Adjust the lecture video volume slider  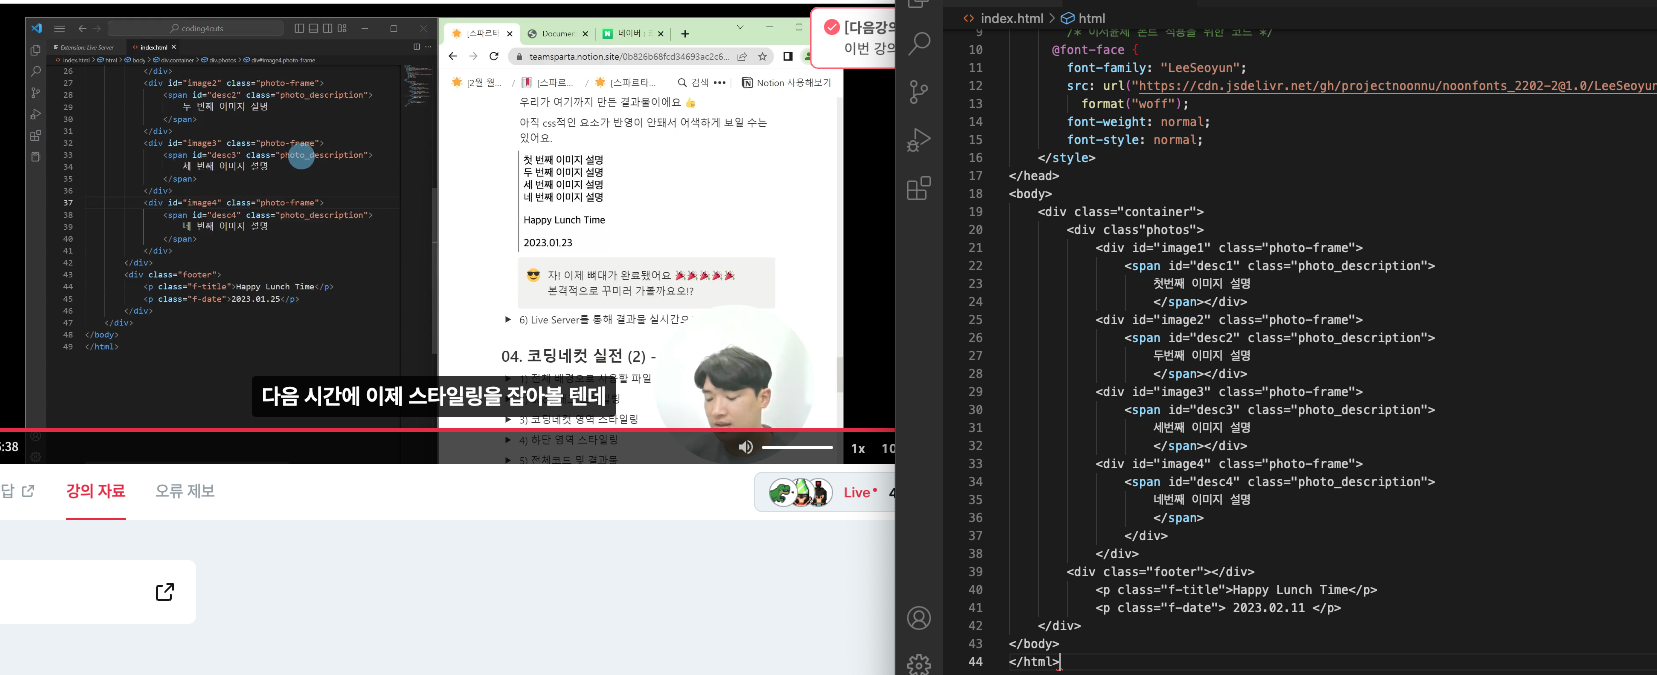(797, 447)
